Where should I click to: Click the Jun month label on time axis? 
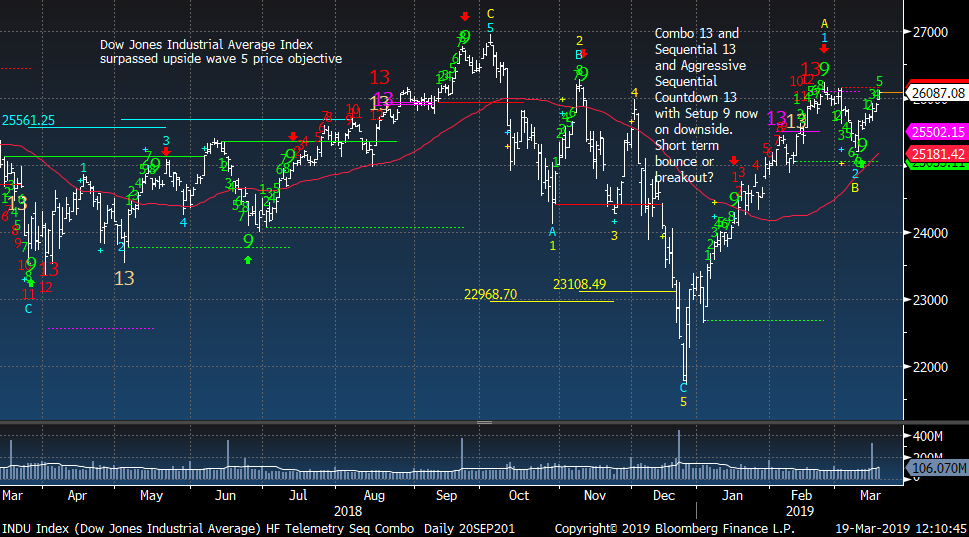[226, 496]
